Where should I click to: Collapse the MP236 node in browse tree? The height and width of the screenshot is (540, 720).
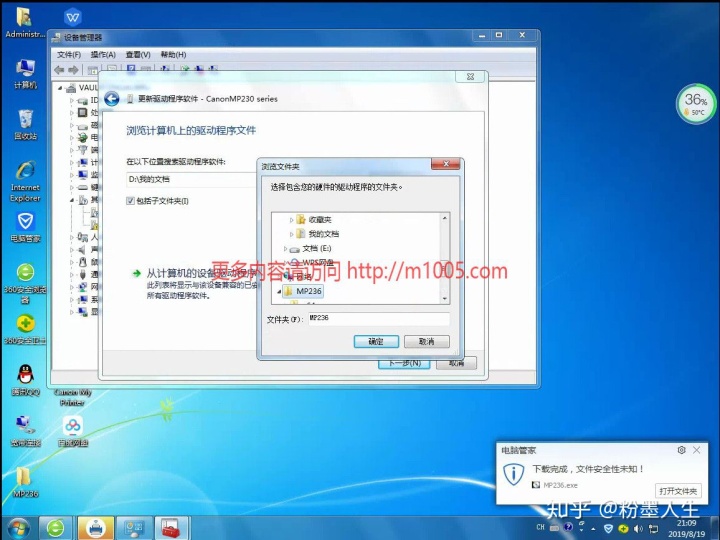pyautogui.click(x=279, y=292)
